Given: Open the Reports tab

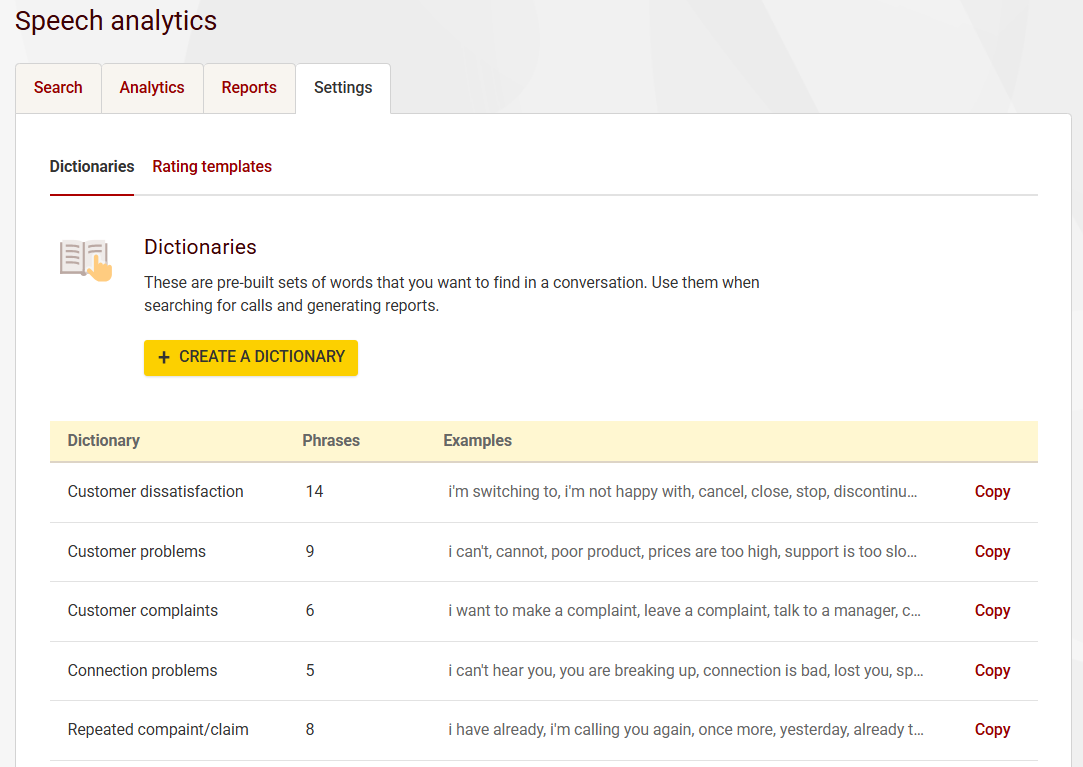Looking at the screenshot, I should point(249,88).
